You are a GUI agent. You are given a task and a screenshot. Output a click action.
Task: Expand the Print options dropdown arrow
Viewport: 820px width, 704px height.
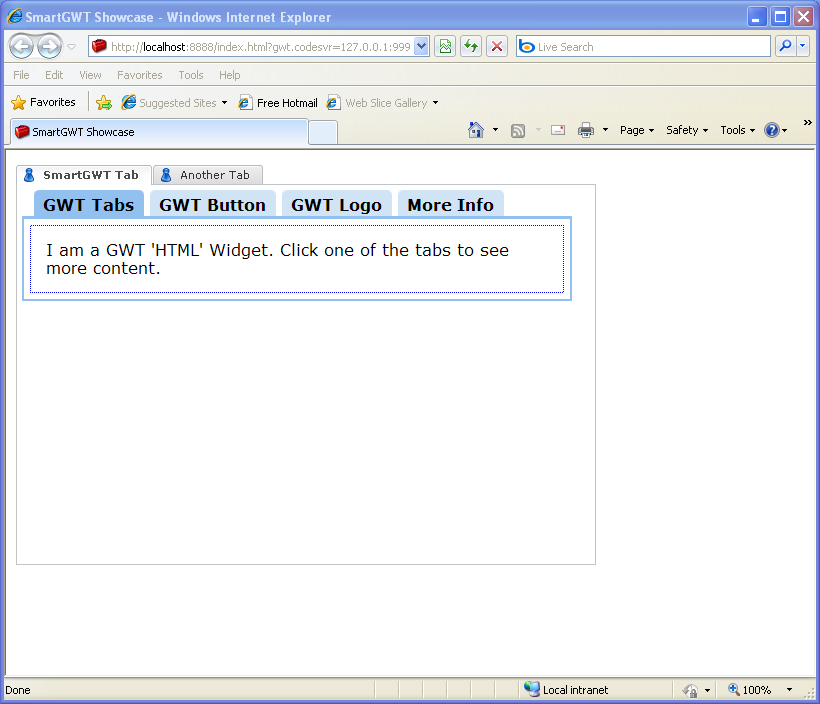(605, 130)
